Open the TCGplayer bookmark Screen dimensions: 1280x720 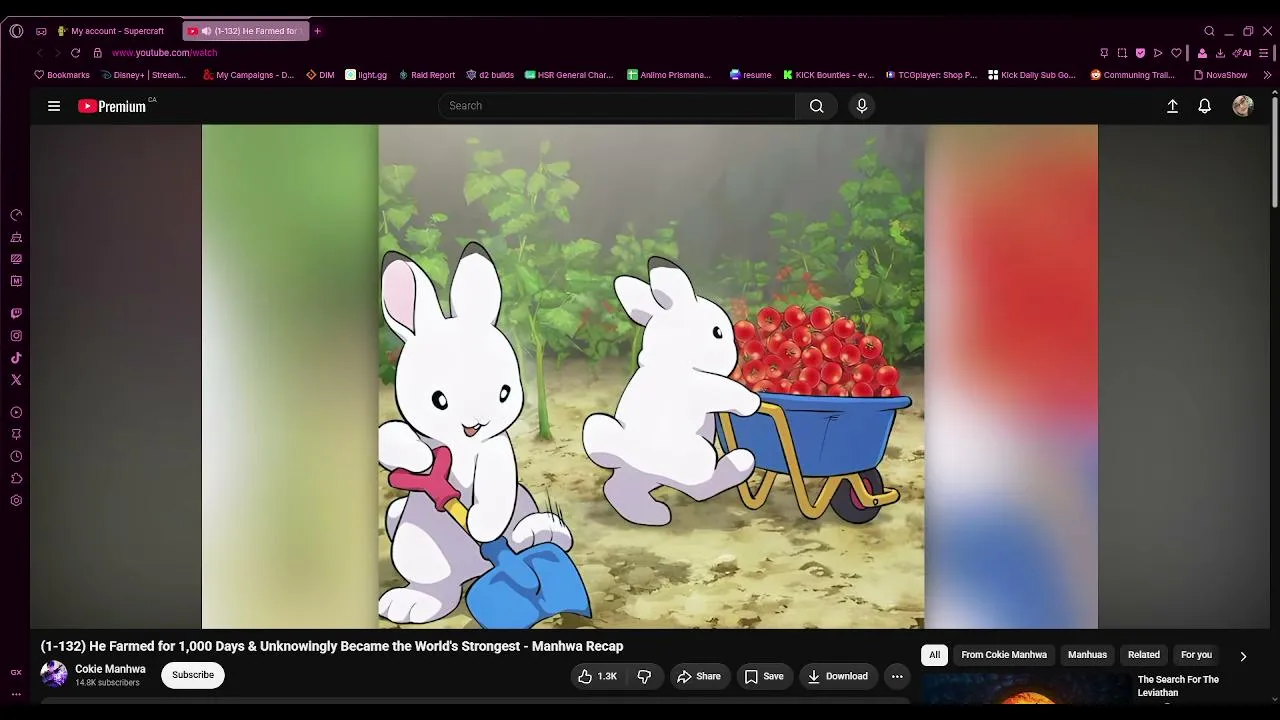[x=931, y=75]
